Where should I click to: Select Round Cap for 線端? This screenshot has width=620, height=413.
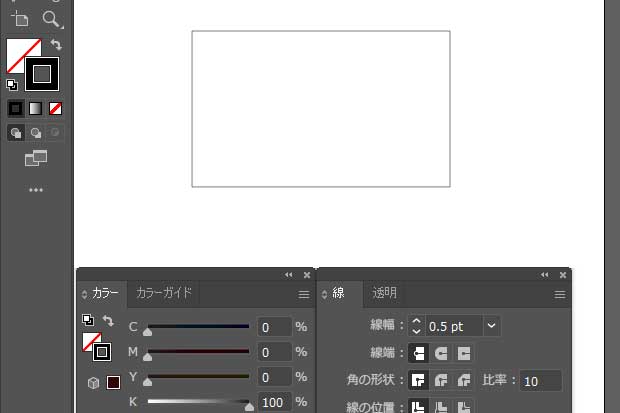(x=441, y=353)
